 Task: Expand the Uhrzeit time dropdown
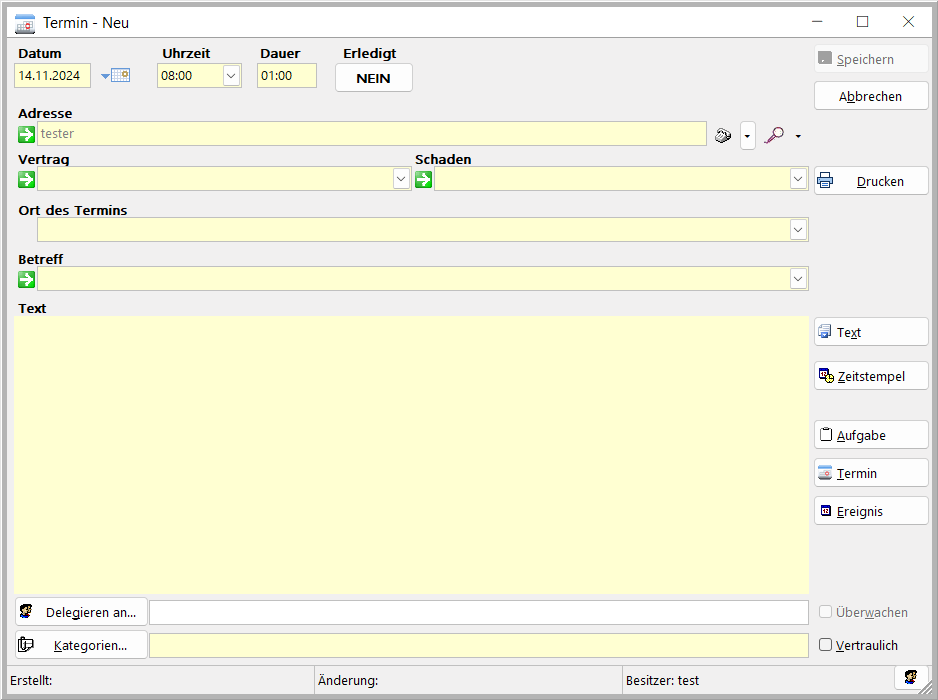[x=231, y=75]
